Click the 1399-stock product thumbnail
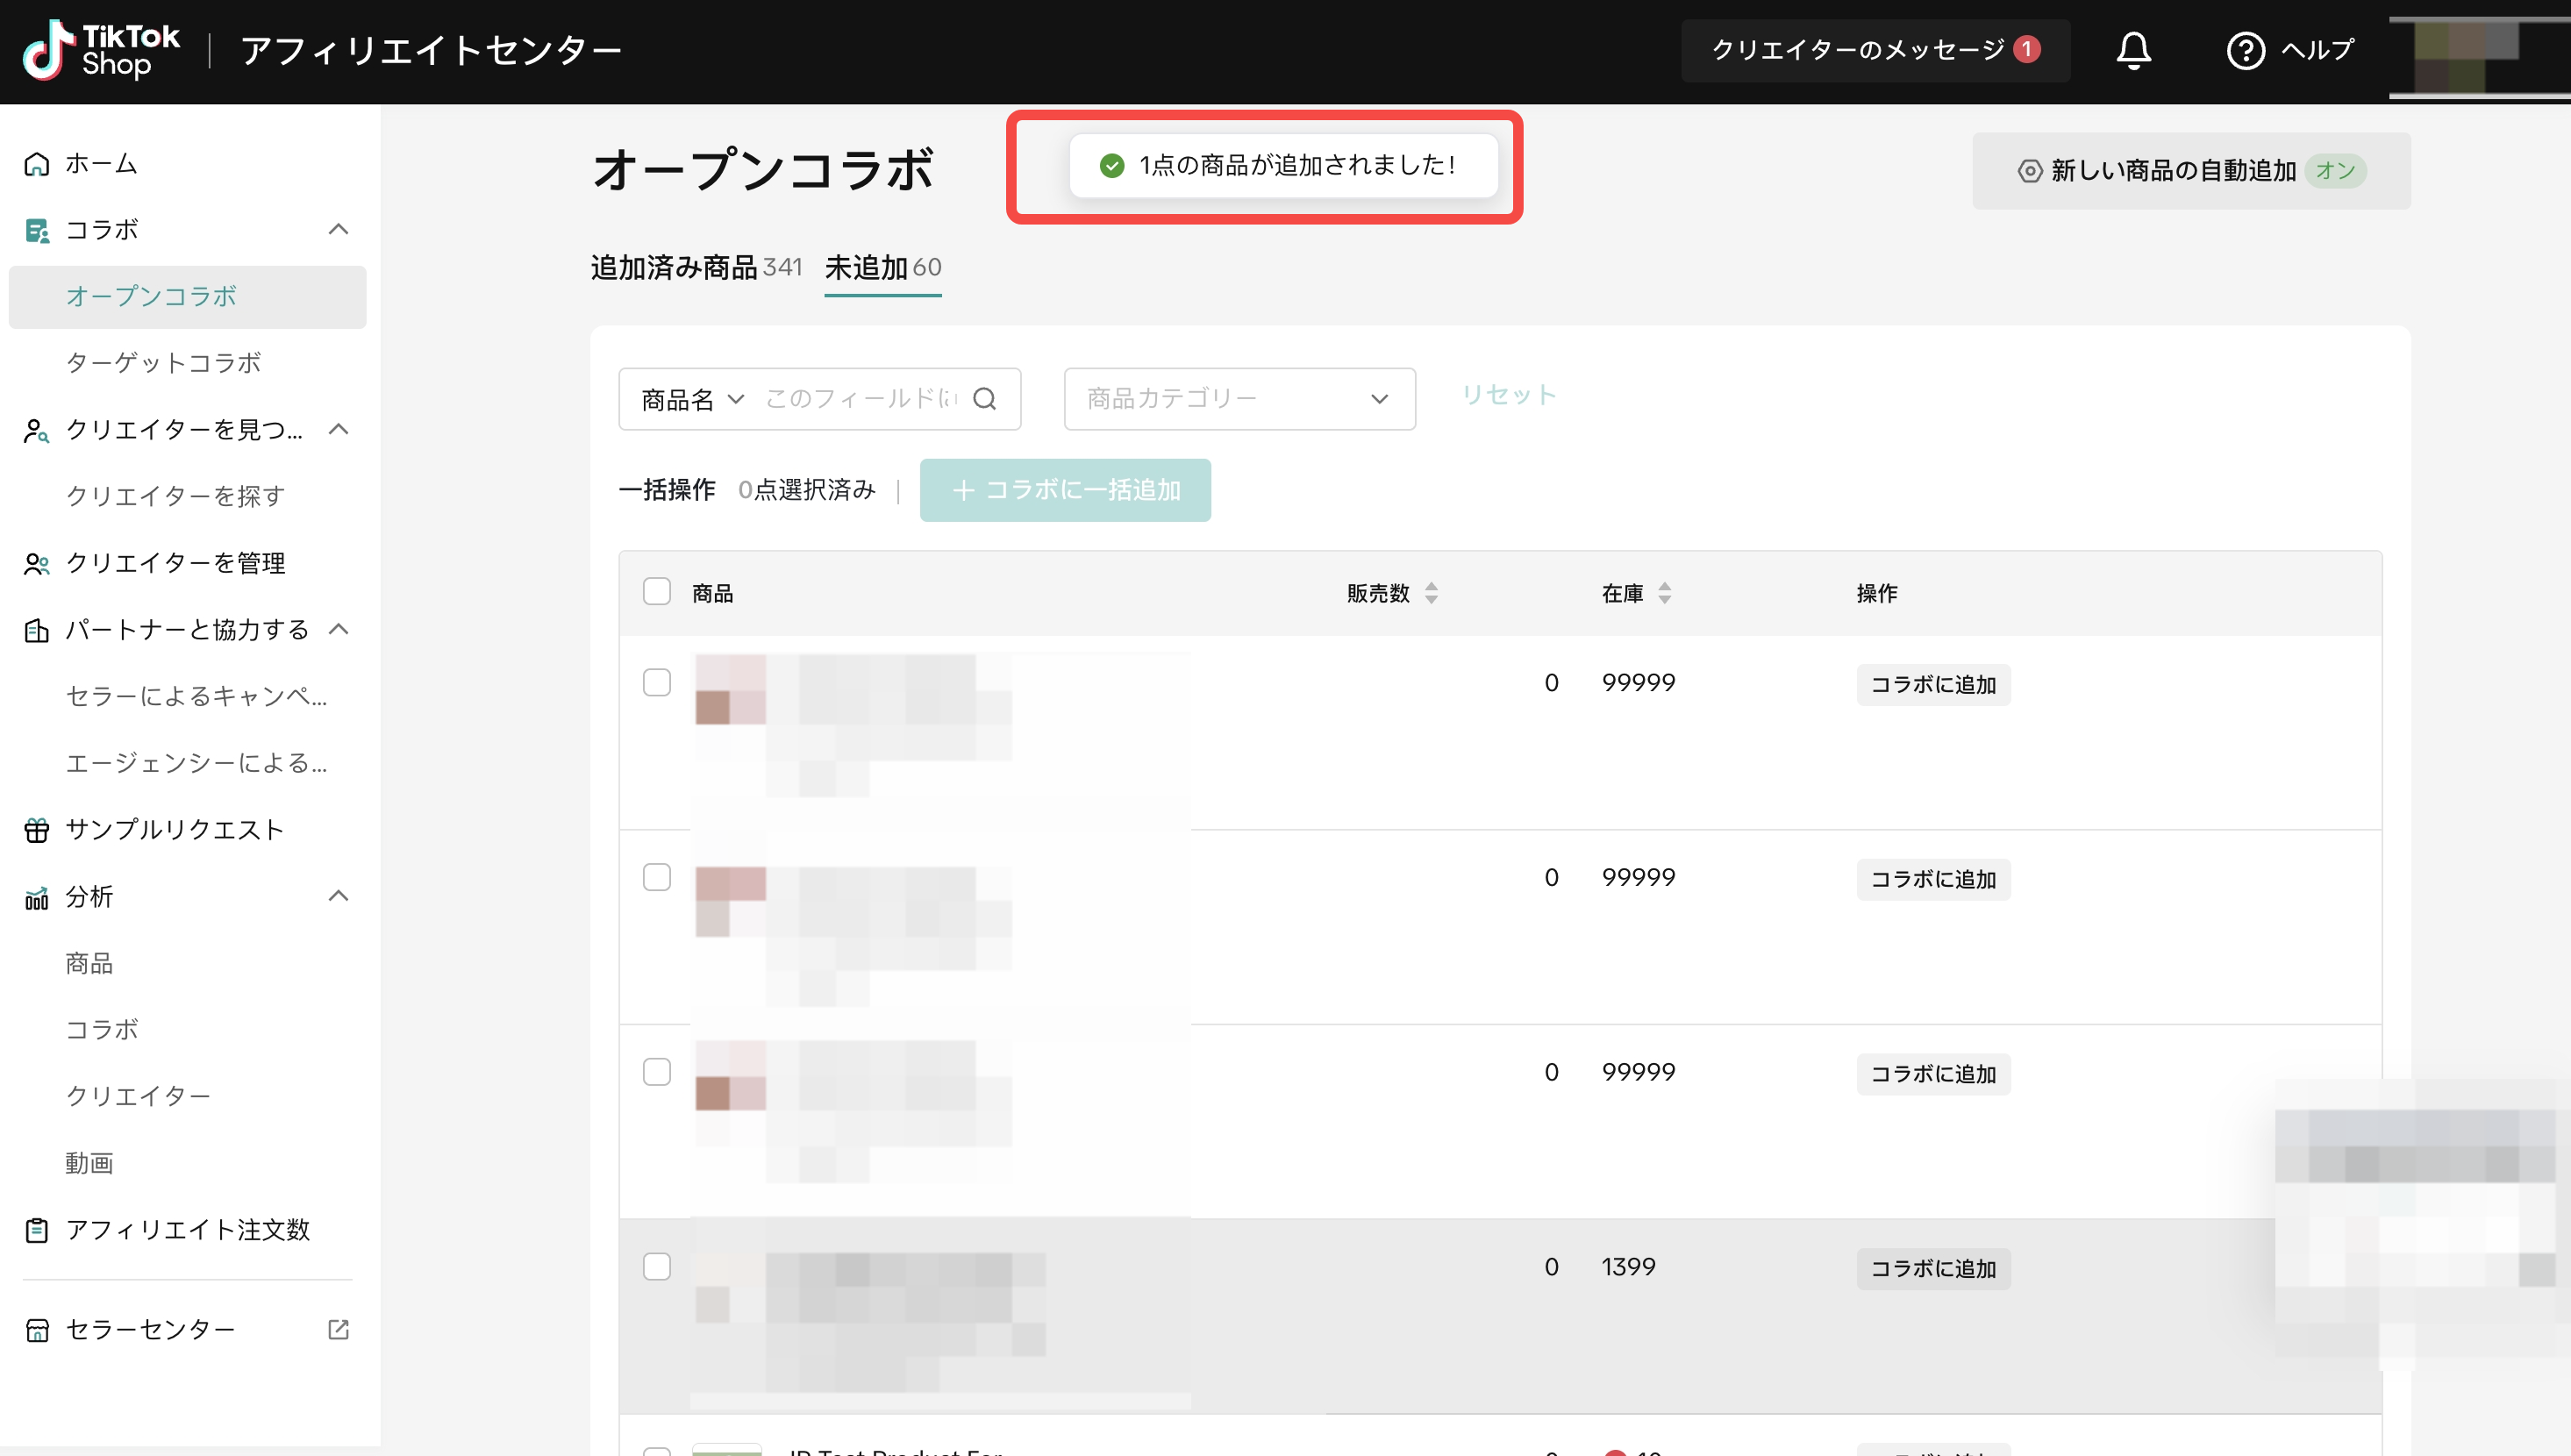 (x=730, y=1289)
